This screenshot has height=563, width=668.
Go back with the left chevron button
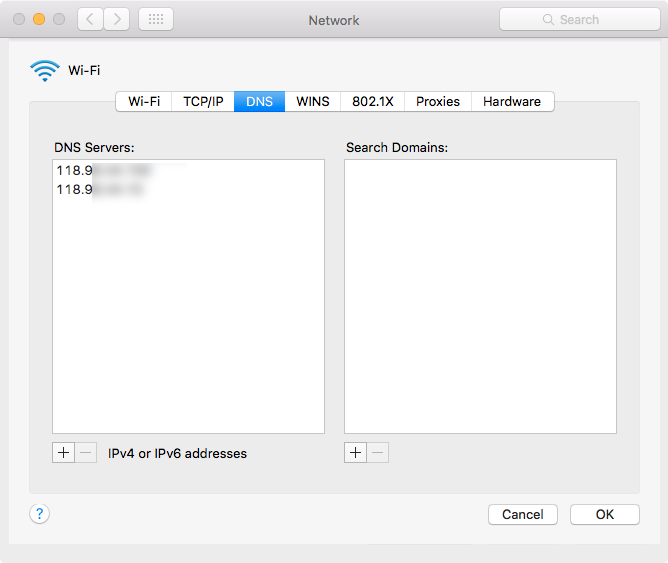[x=90, y=19]
